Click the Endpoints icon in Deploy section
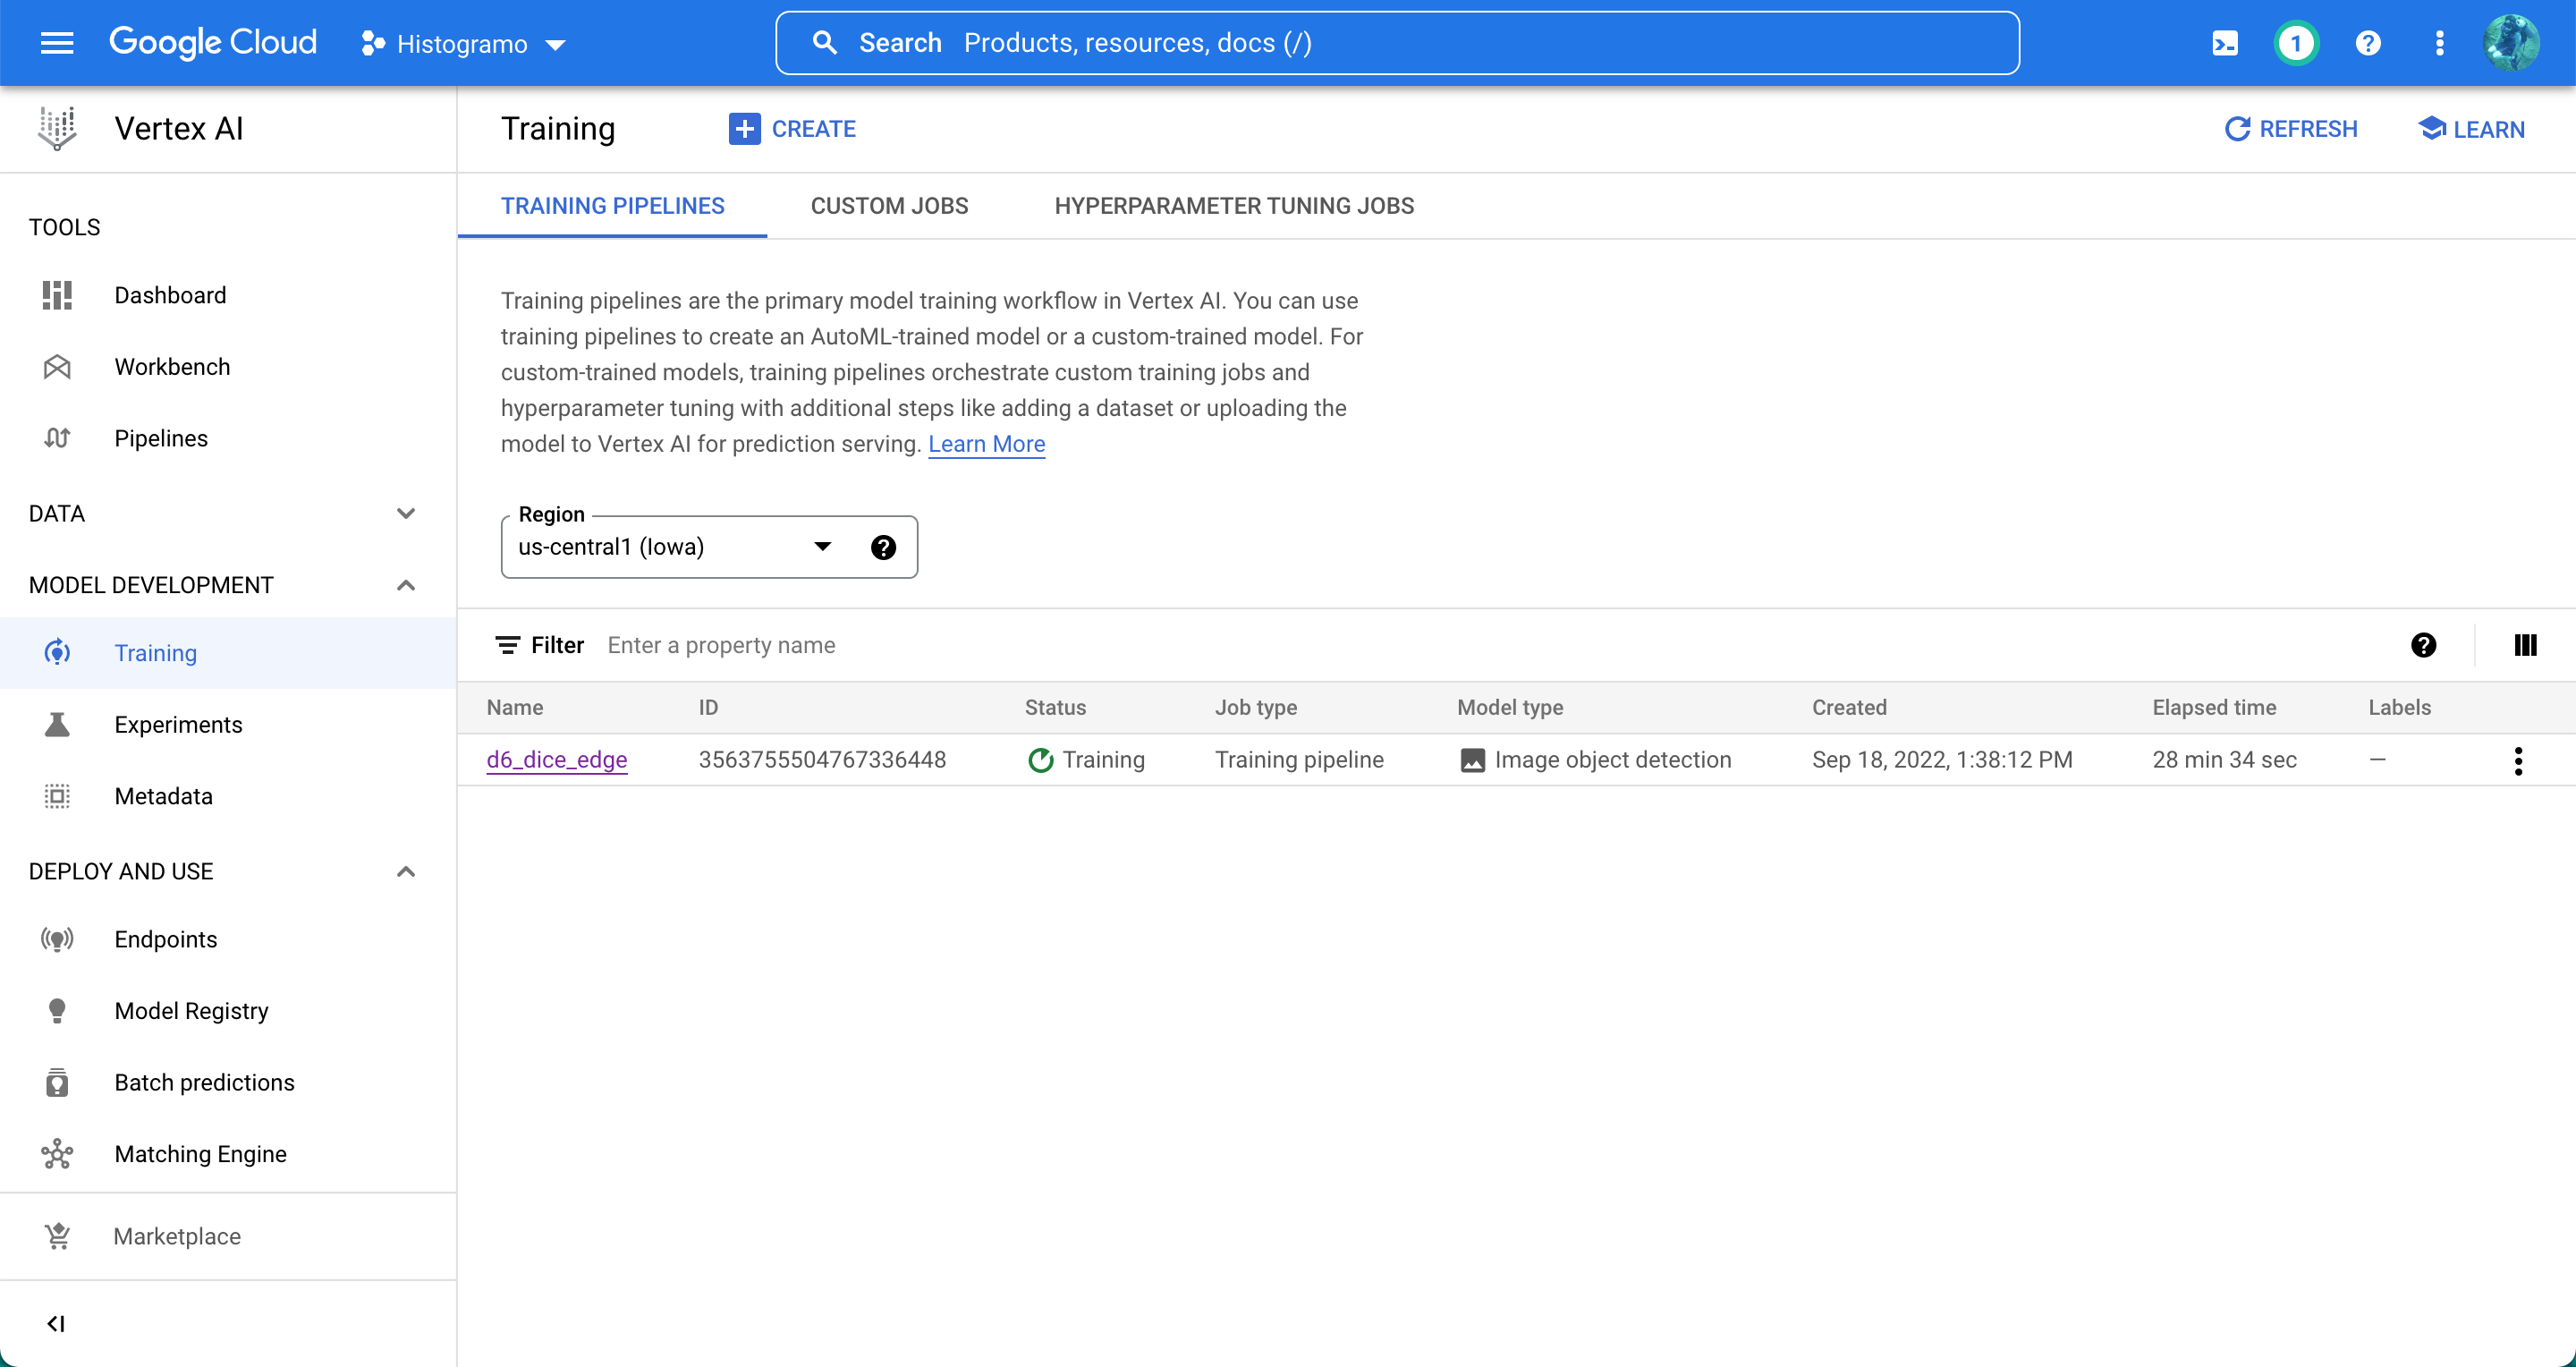The width and height of the screenshot is (2576, 1367). coord(58,939)
